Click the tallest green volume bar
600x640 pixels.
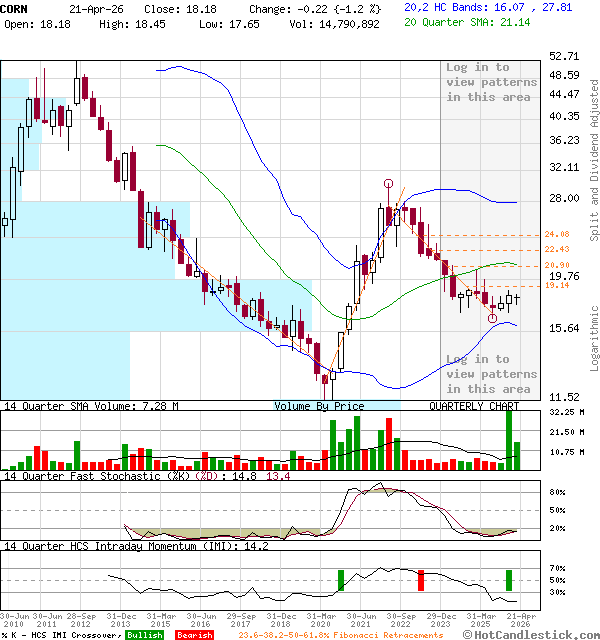pos(509,438)
